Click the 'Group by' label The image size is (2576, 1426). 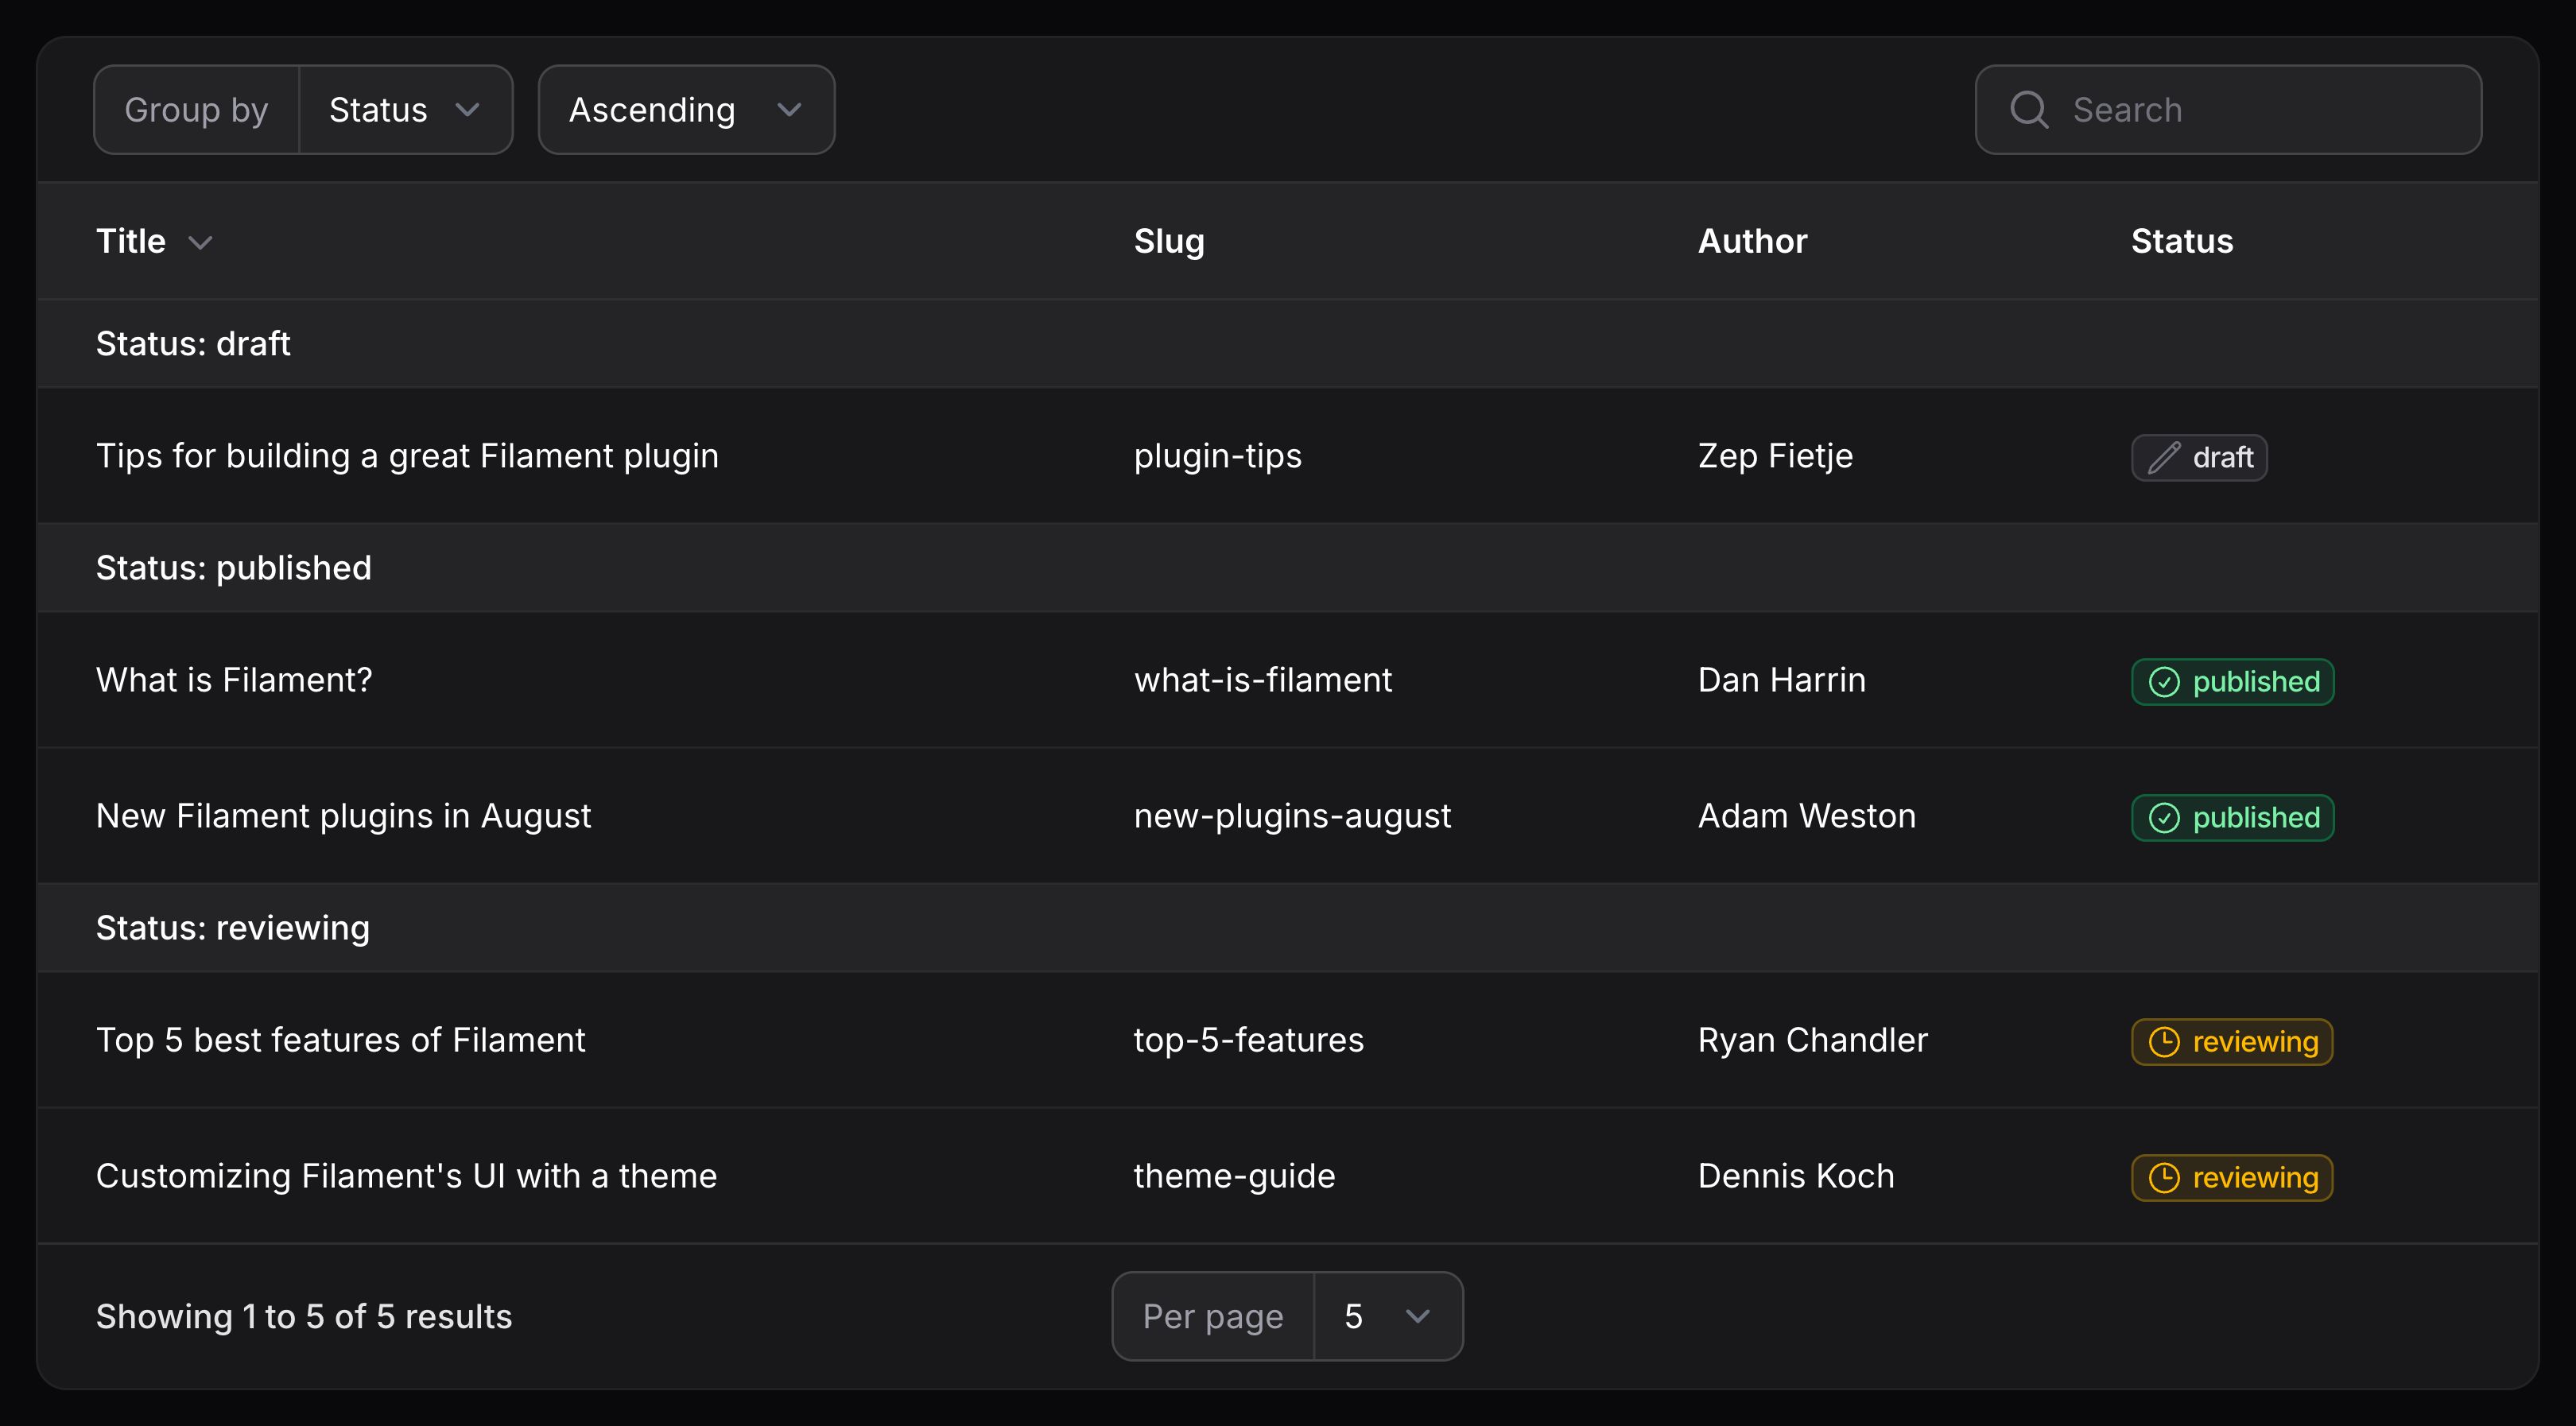(x=196, y=110)
